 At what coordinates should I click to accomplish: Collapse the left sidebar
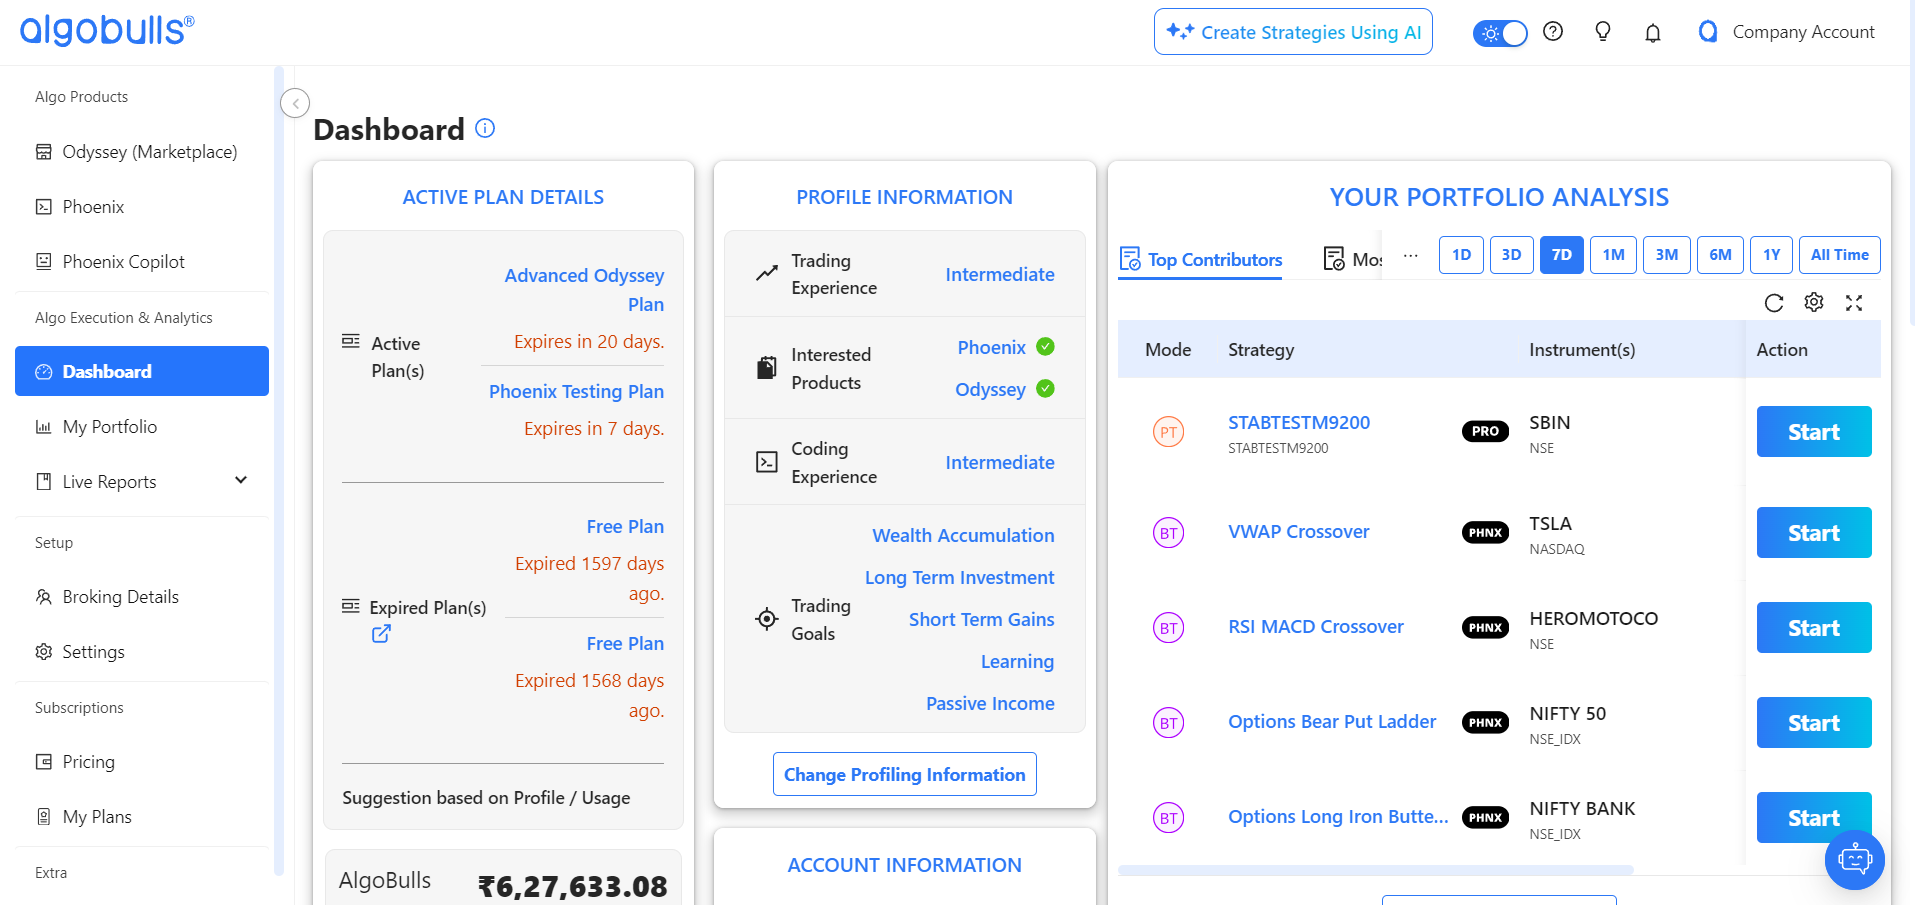[295, 103]
